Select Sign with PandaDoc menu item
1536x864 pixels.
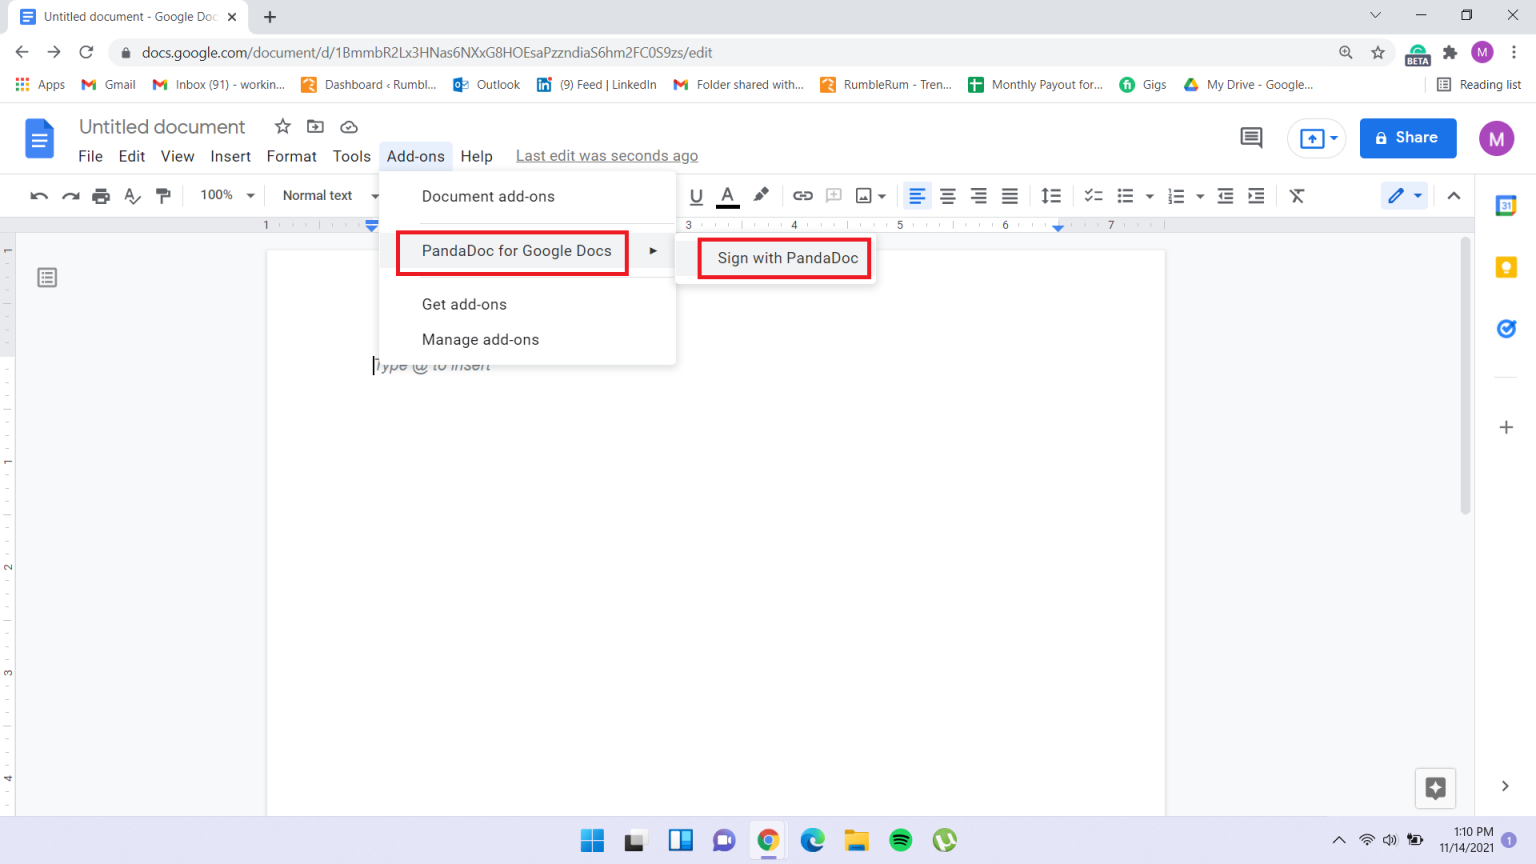click(784, 258)
